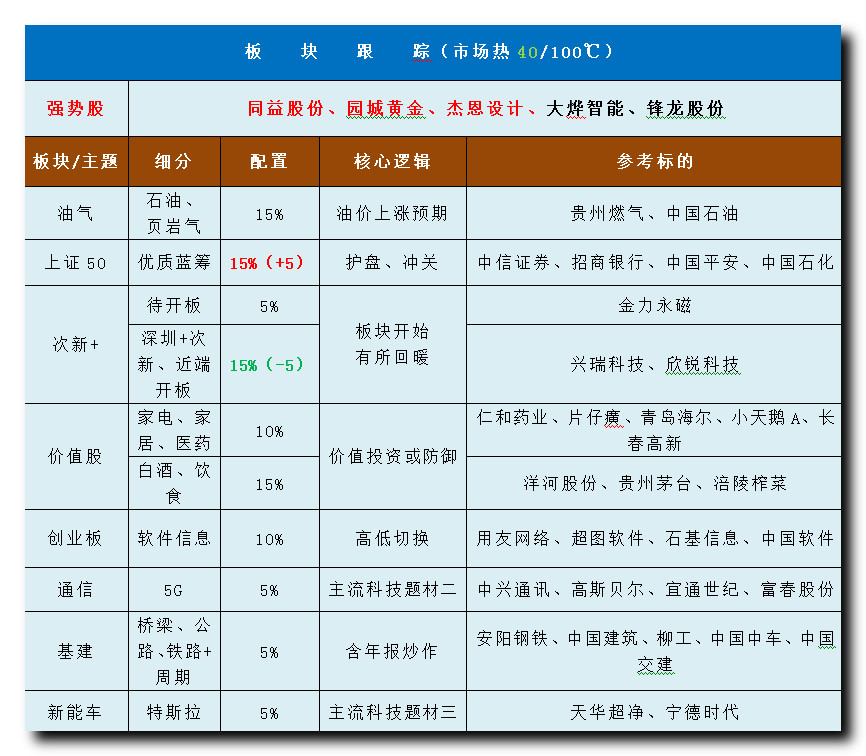Click strong stock "大烨智能"
Viewport: 866px width, 756px height.
tap(584, 108)
